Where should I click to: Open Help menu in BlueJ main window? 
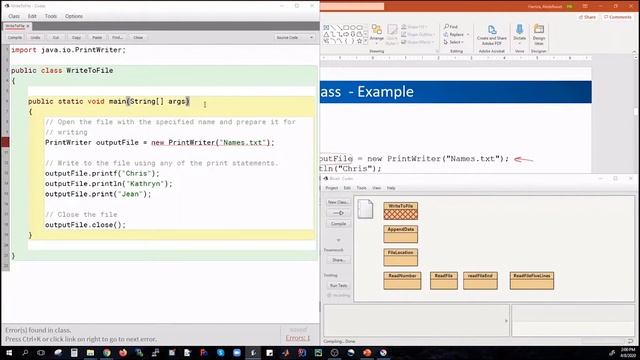tap(391, 188)
